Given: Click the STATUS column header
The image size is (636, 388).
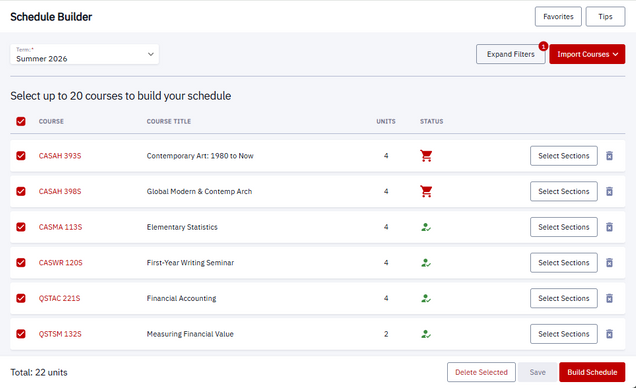Looking at the screenshot, I should click(432, 121).
